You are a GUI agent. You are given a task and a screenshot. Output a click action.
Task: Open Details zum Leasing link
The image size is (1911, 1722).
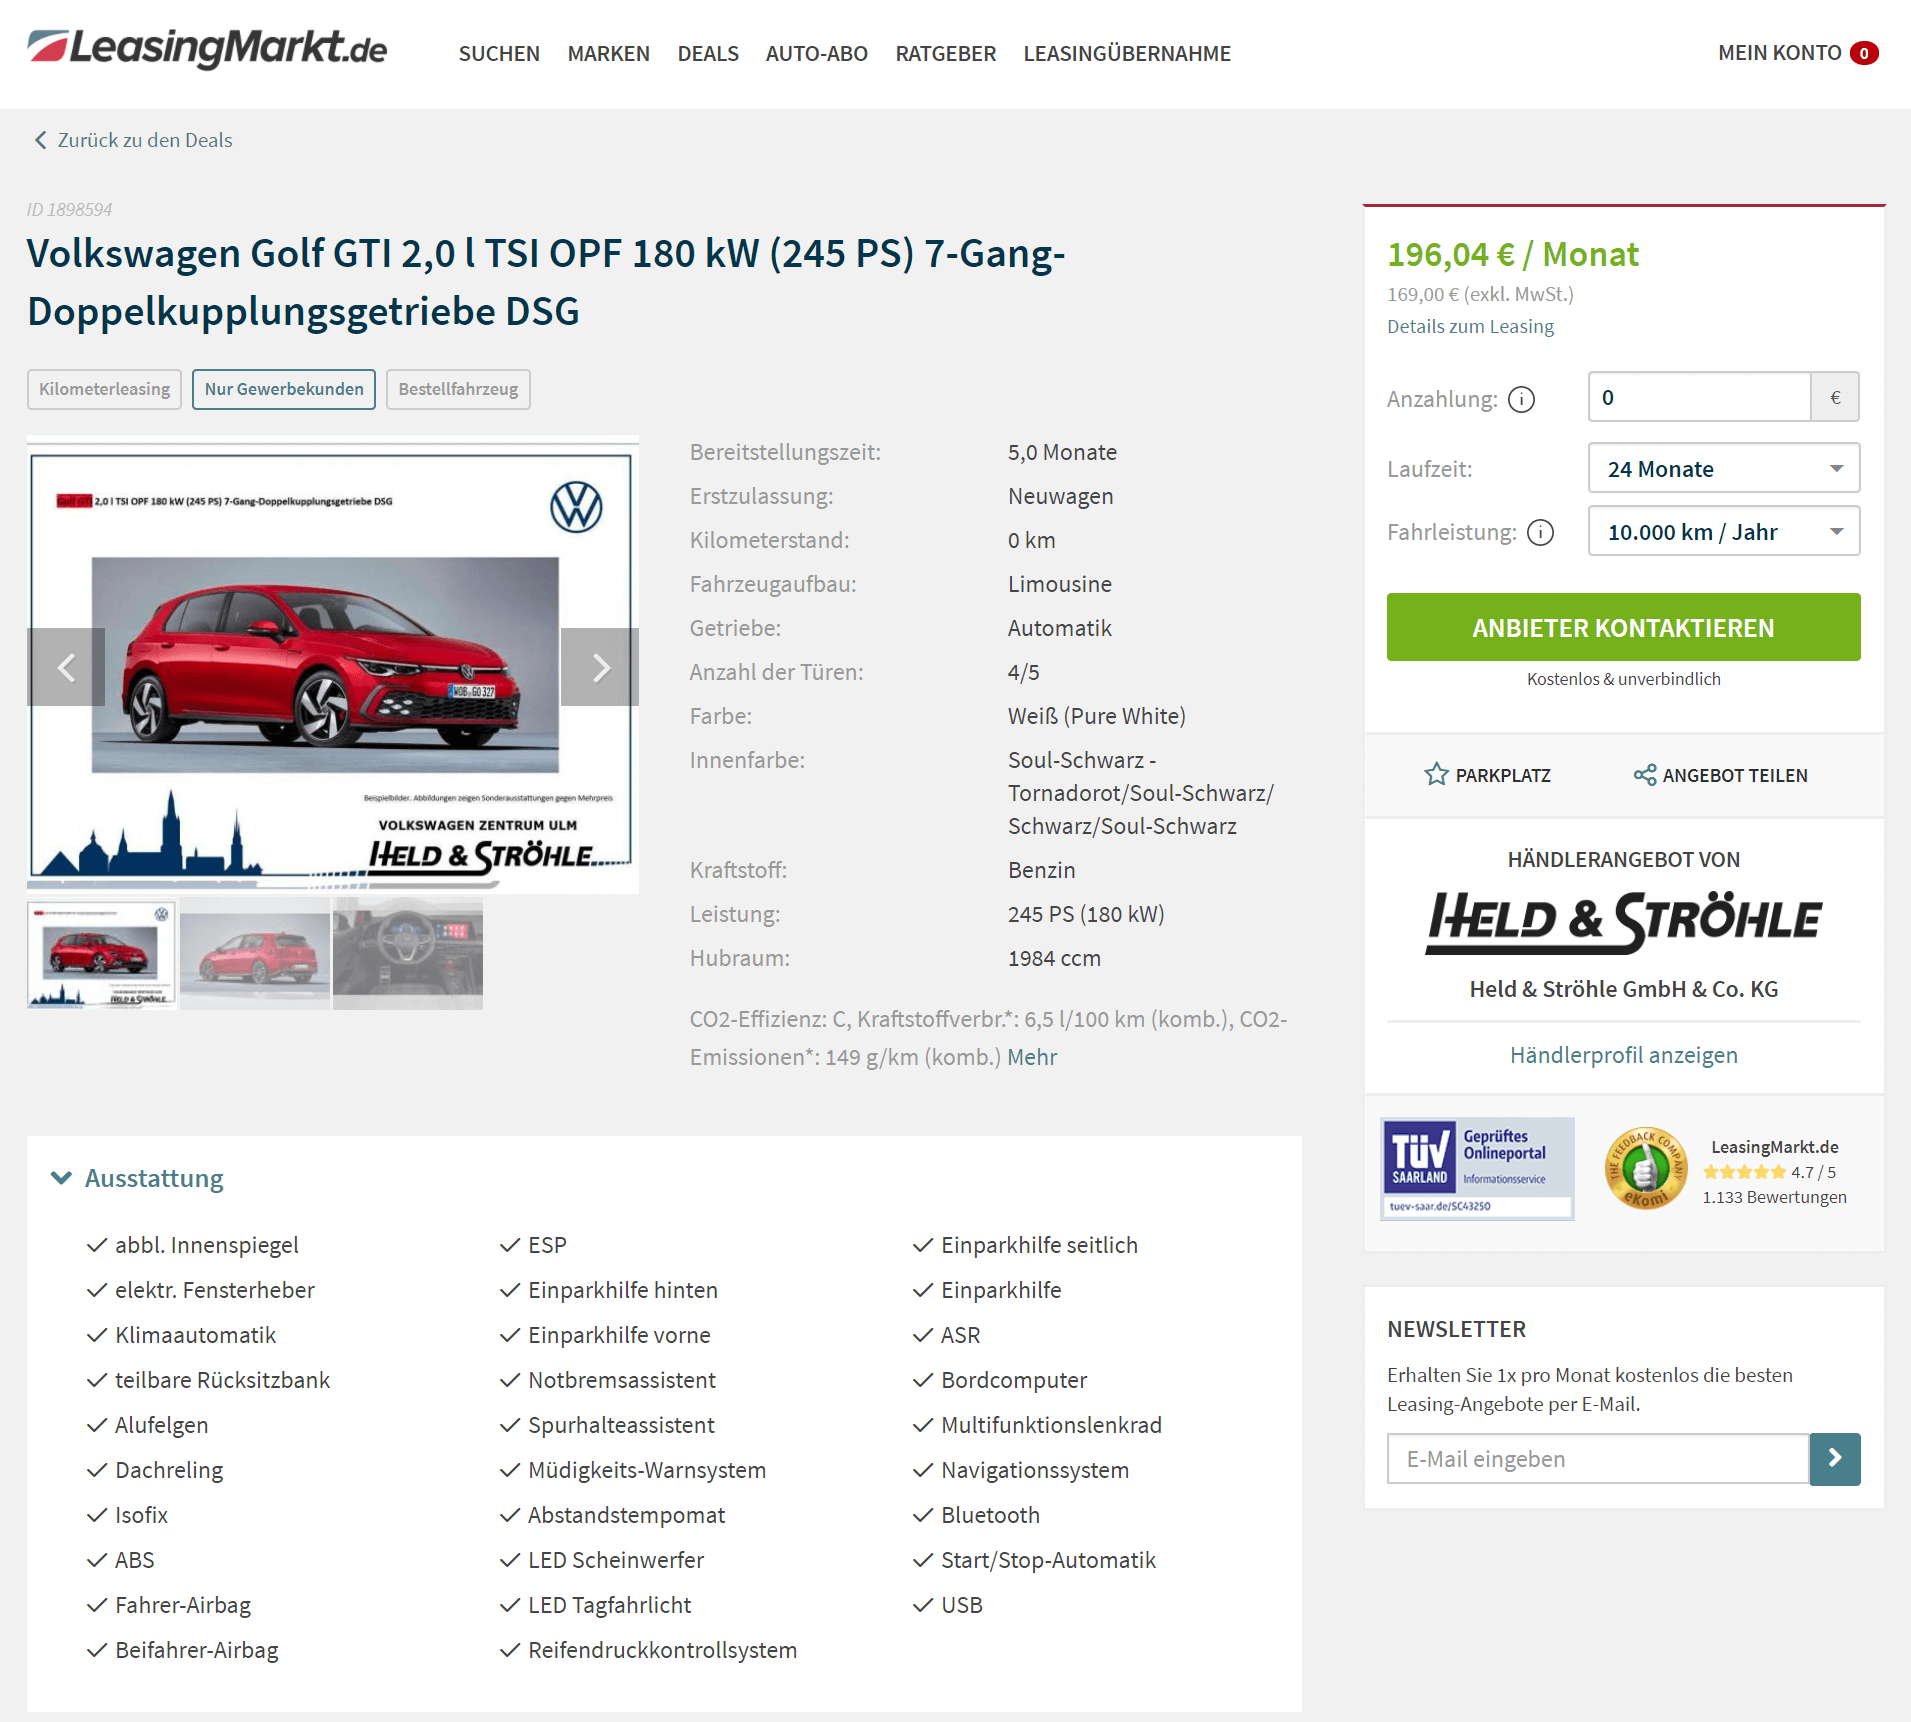1470,326
